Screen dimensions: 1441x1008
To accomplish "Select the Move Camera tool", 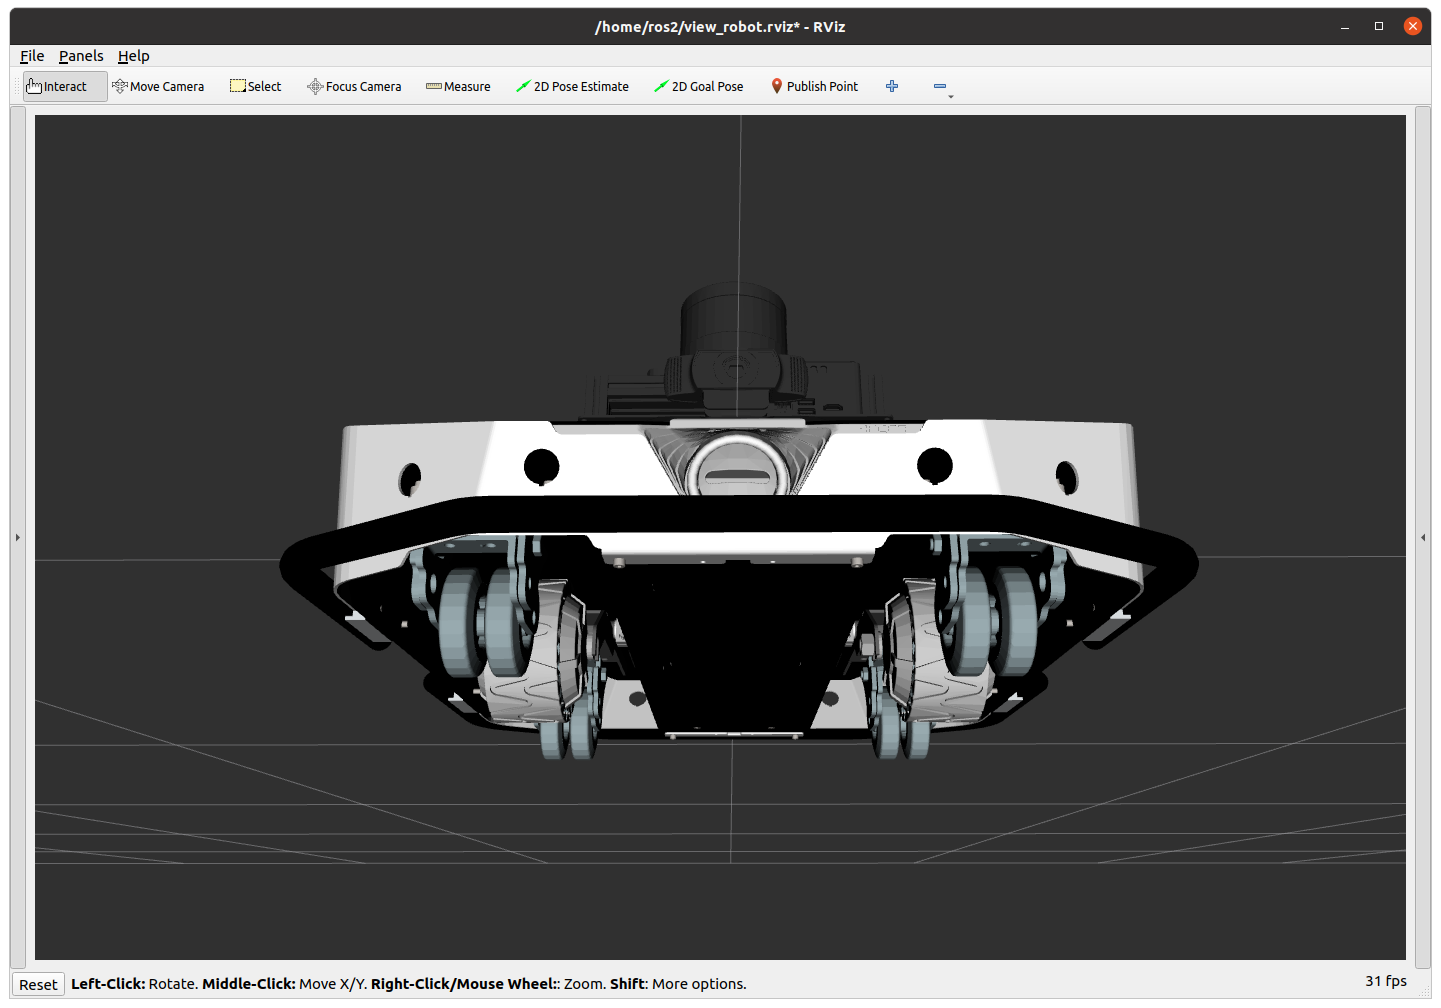I will point(158,87).
